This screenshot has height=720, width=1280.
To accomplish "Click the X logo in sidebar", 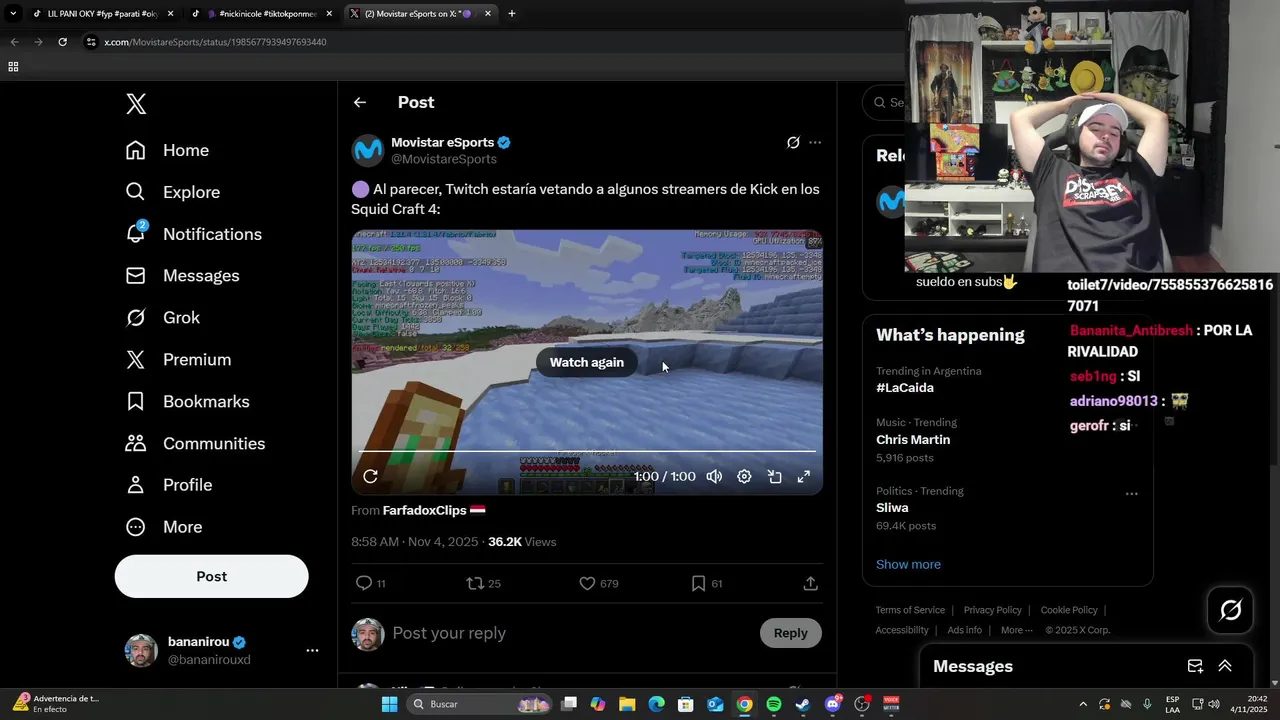I will click(136, 103).
